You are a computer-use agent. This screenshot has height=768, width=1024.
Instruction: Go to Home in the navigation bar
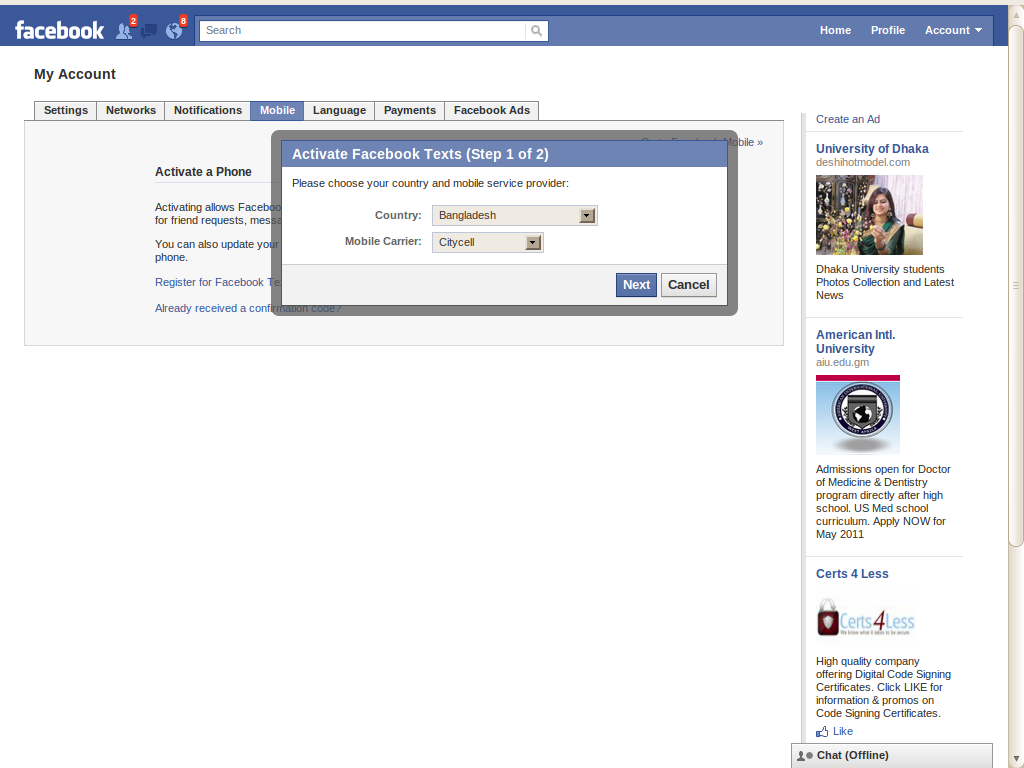pos(835,30)
